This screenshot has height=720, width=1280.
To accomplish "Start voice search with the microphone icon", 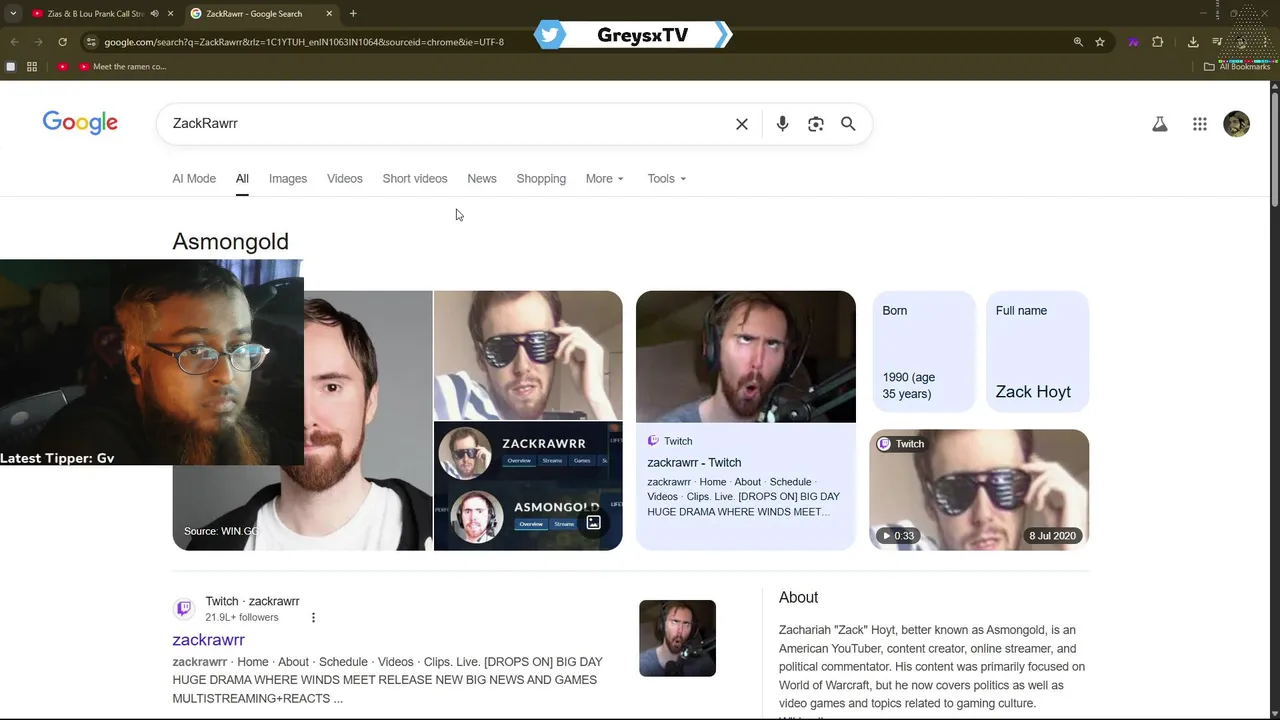I will (x=782, y=124).
